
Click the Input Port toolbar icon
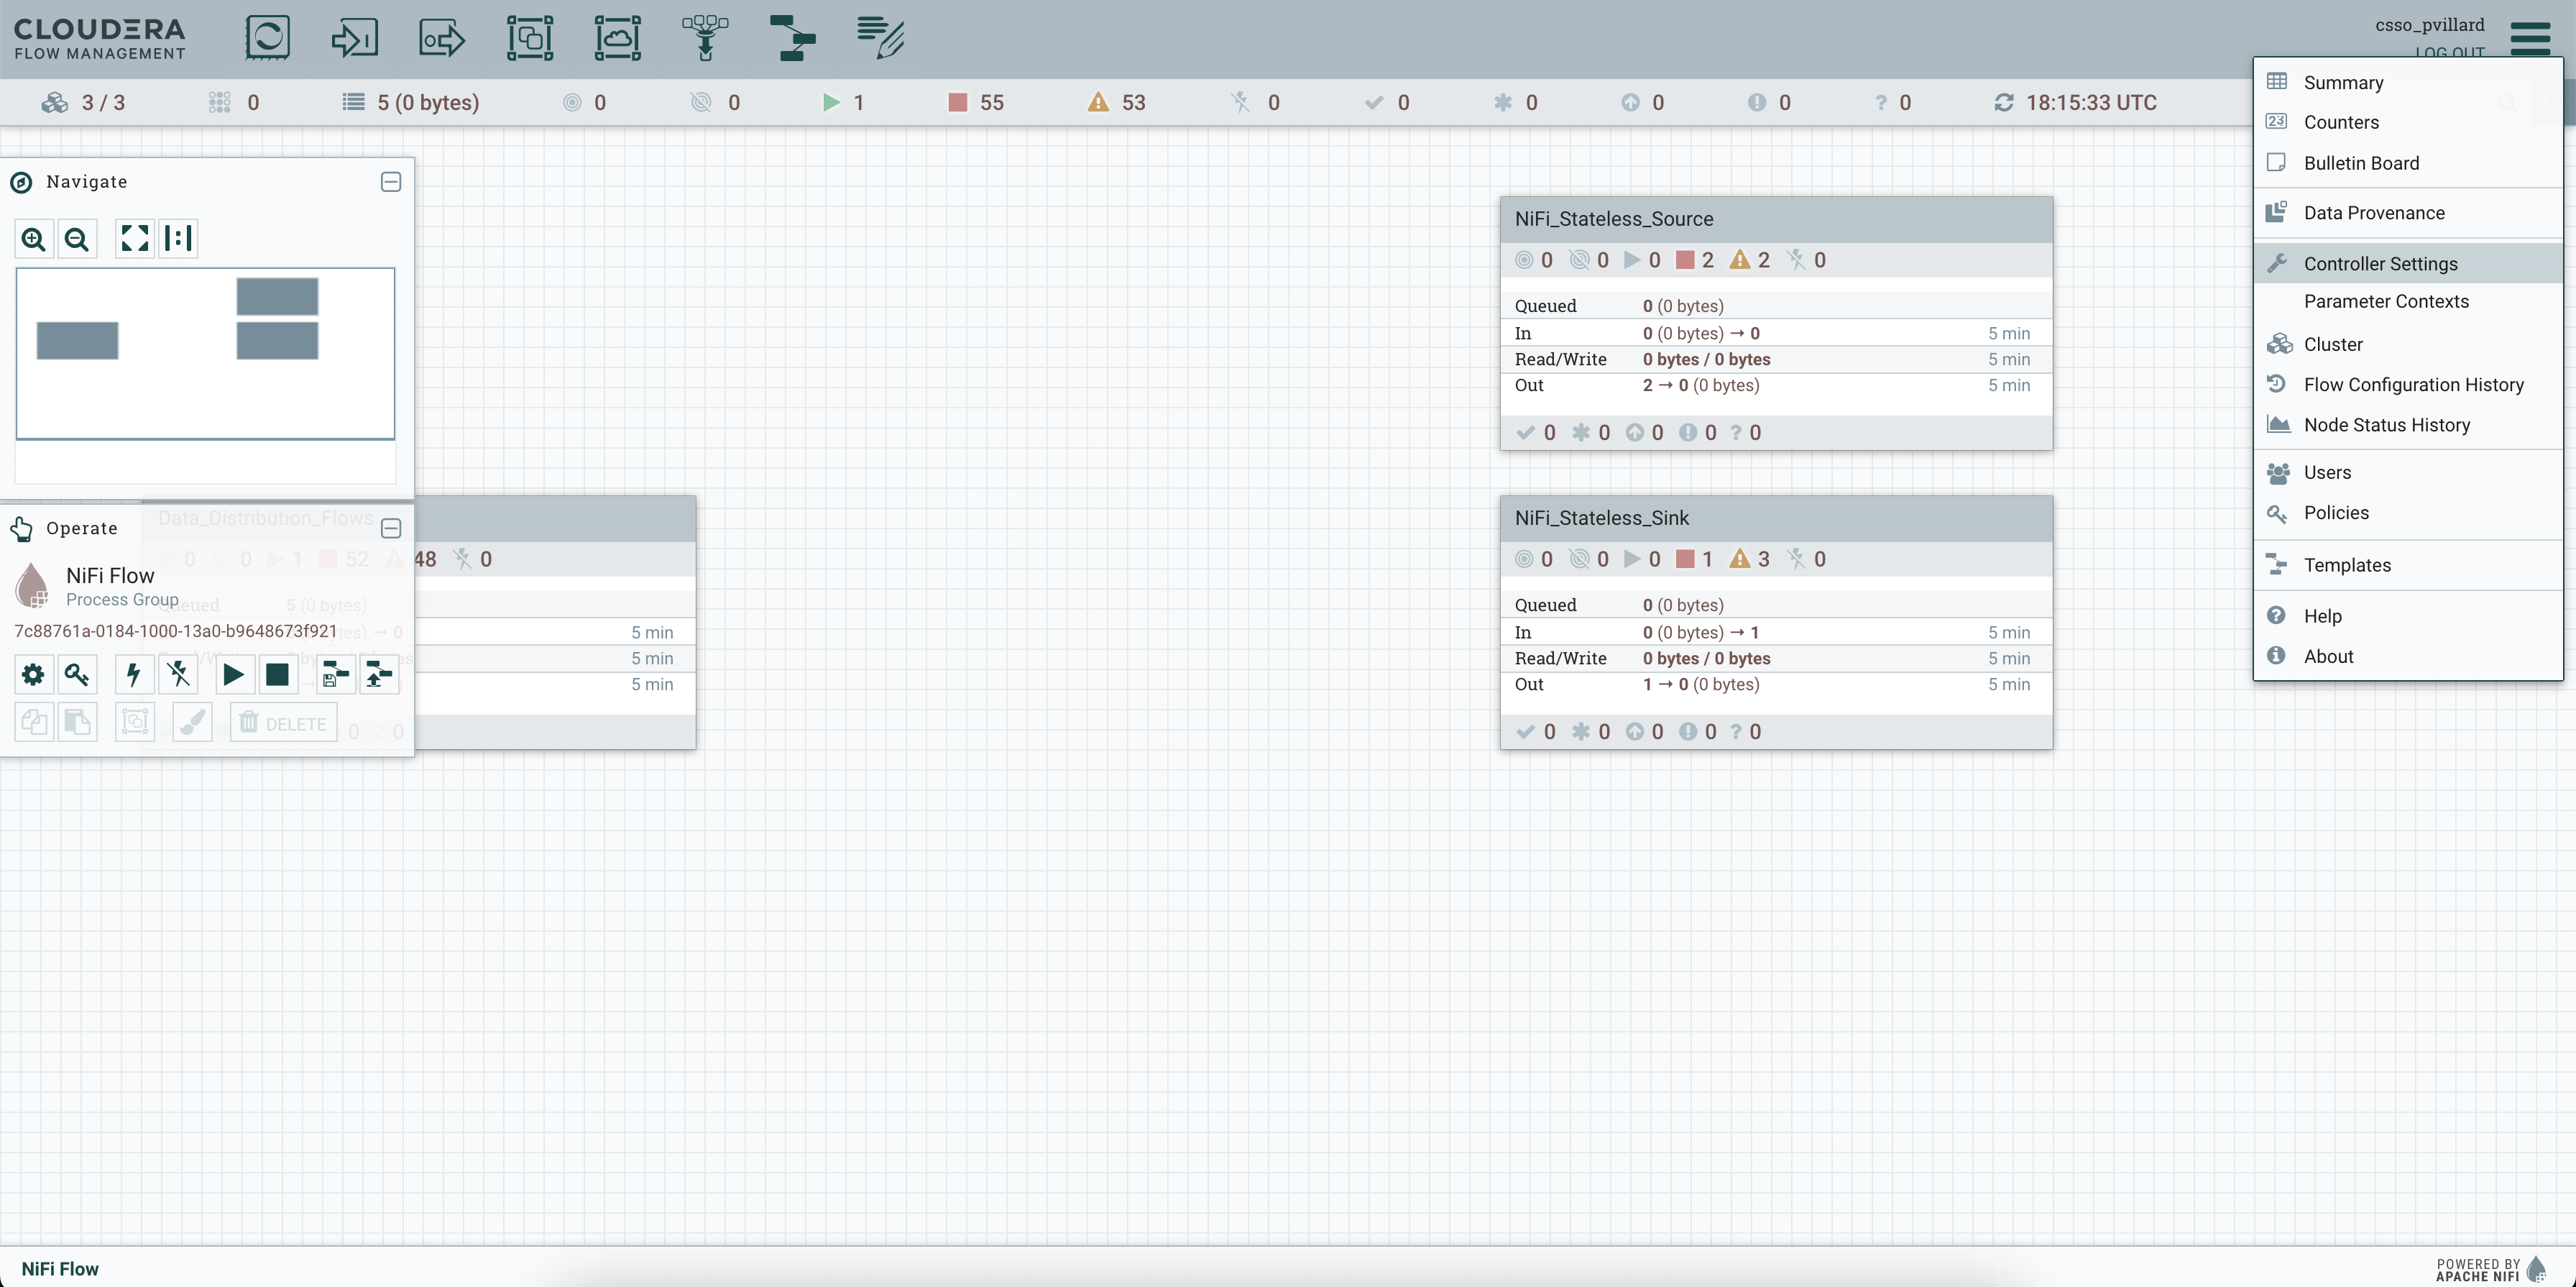click(354, 38)
